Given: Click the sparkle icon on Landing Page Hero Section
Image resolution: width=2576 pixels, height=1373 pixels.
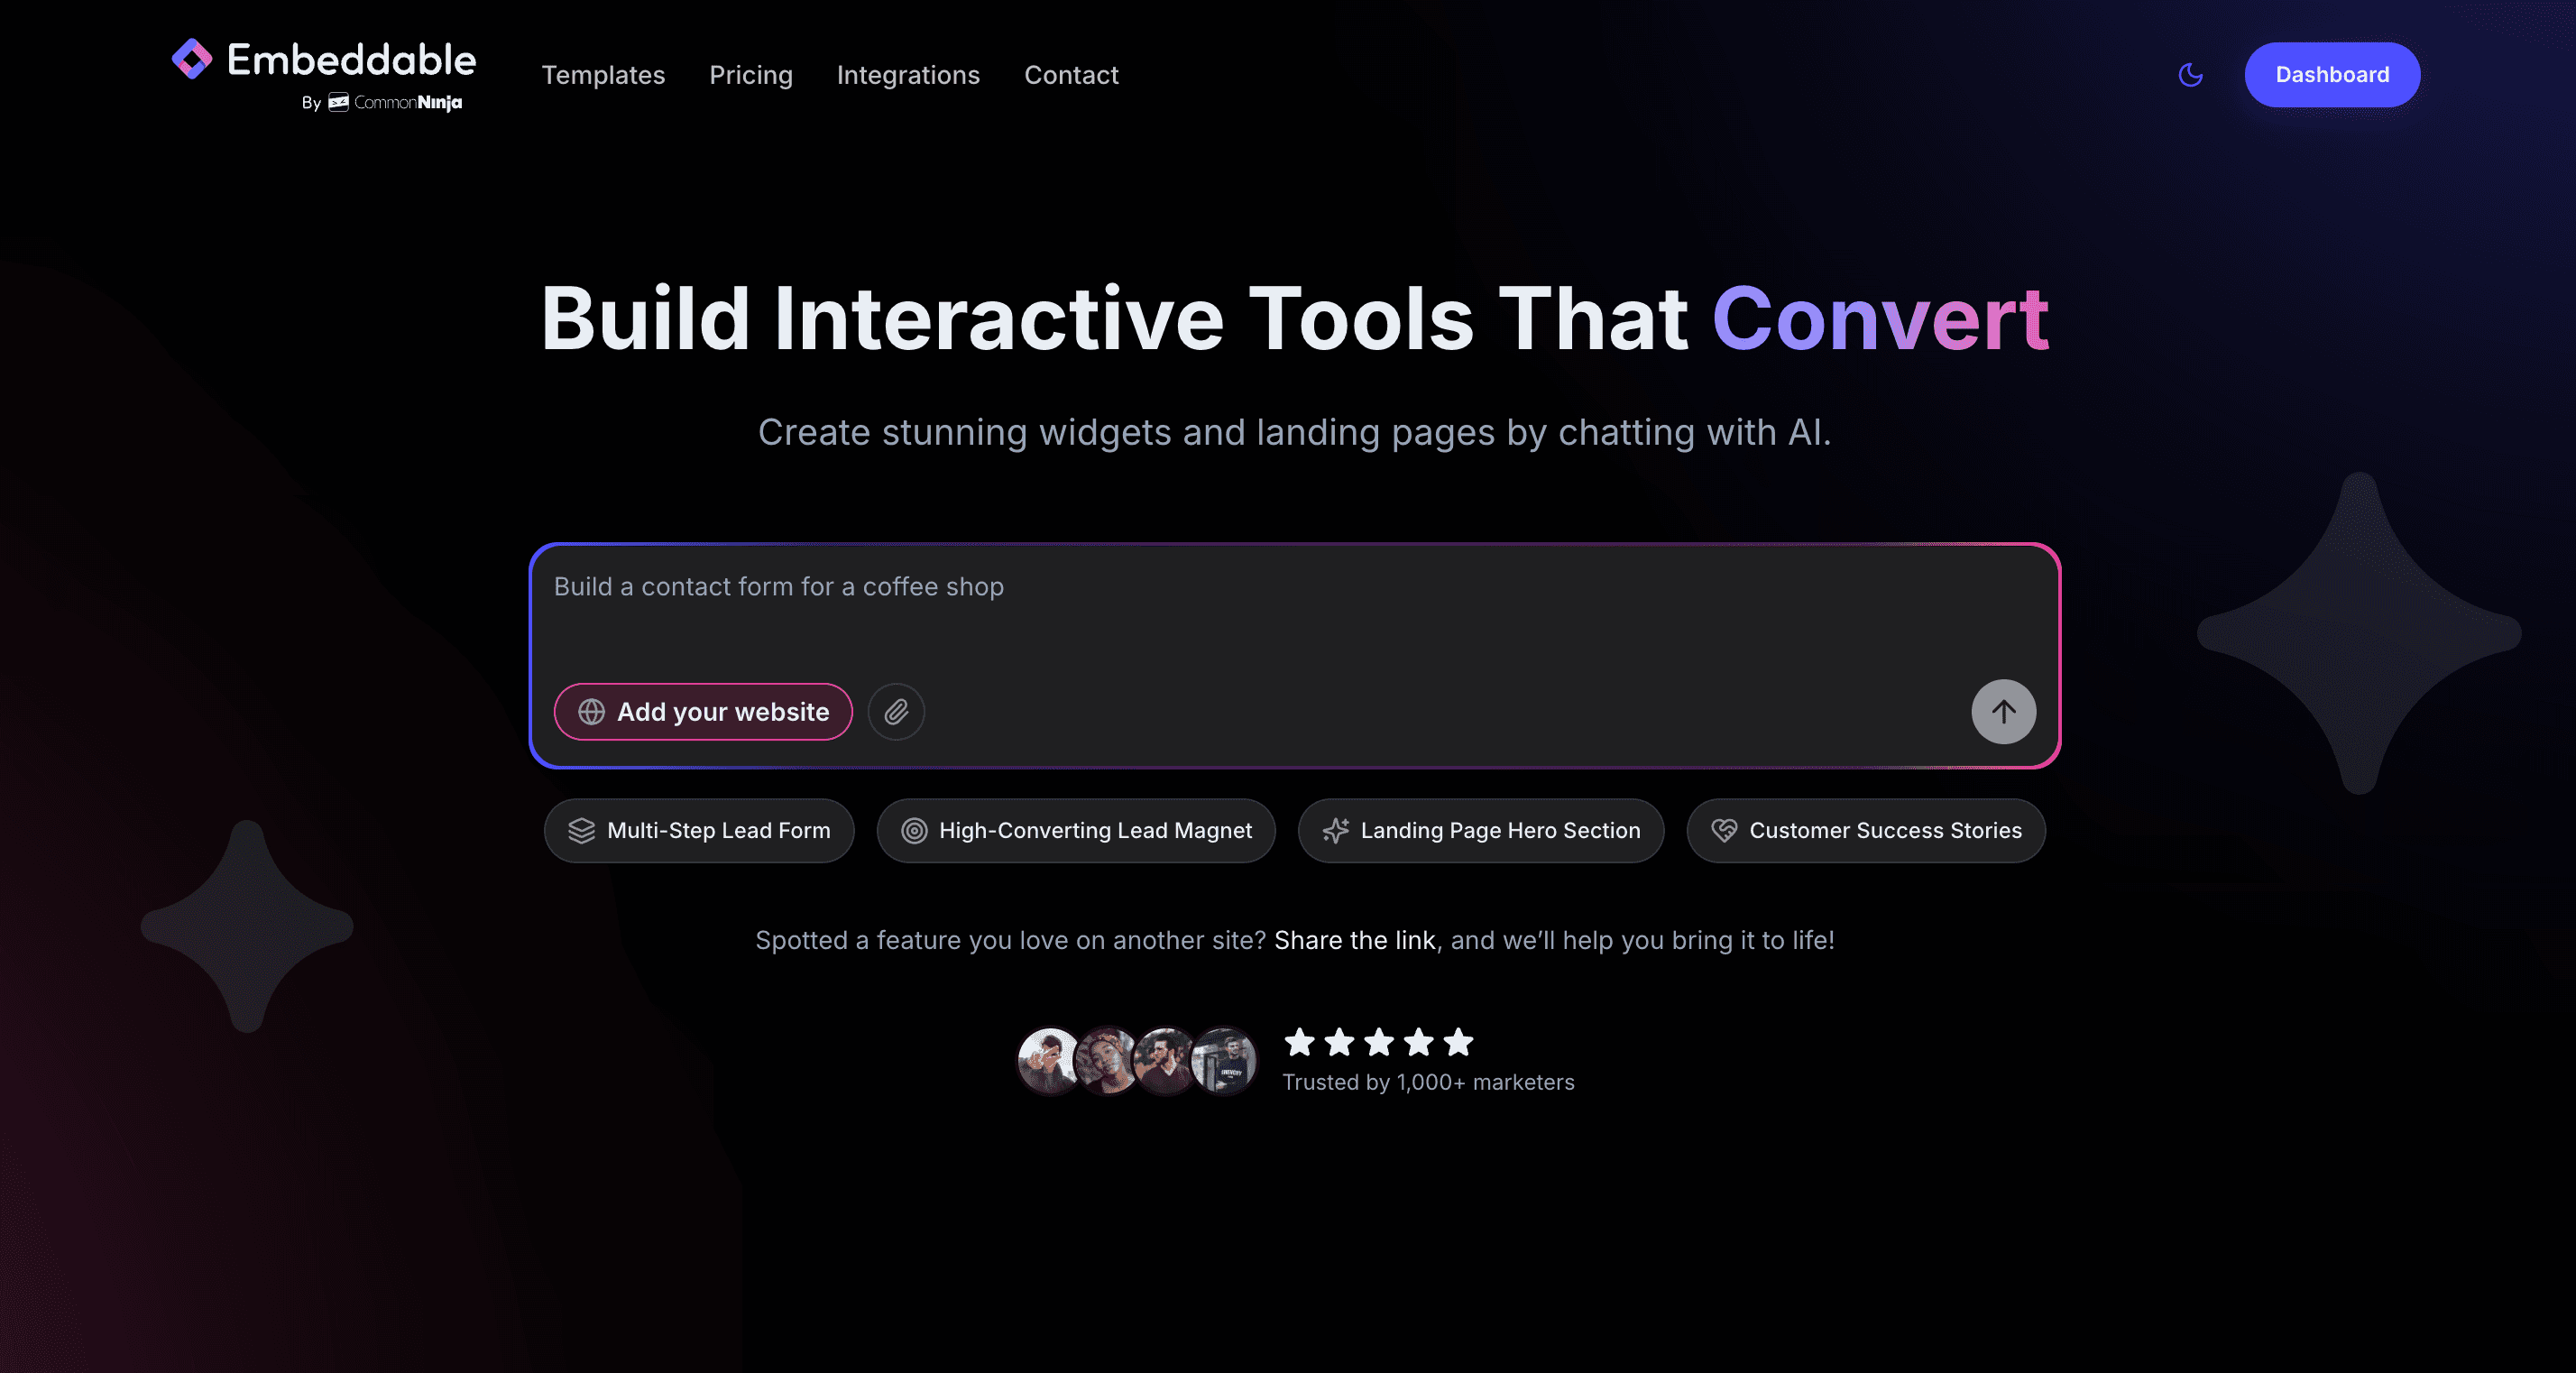Looking at the screenshot, I should (1337, 830).
